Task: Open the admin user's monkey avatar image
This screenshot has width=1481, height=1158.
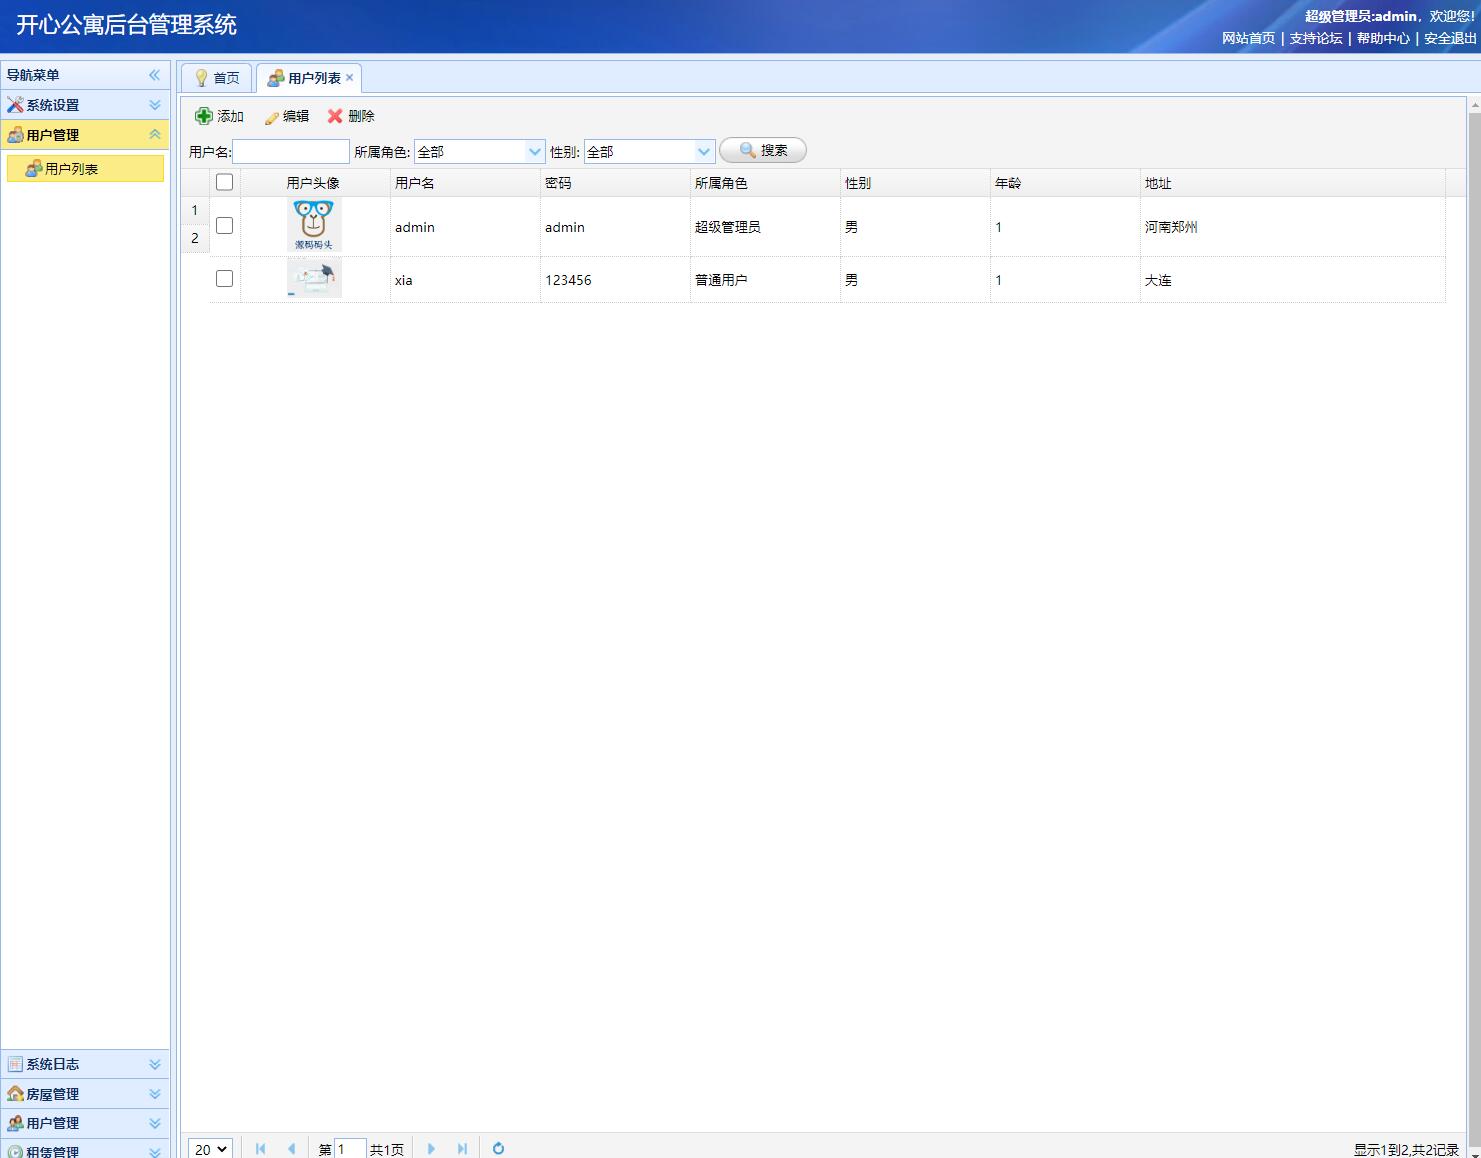Action: [x=314, y=225]
